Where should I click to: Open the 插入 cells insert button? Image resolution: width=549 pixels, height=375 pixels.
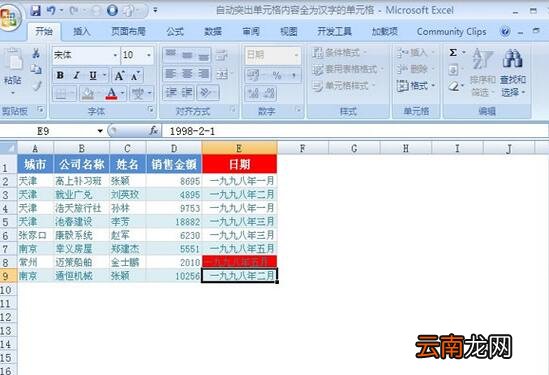point(416,53)
